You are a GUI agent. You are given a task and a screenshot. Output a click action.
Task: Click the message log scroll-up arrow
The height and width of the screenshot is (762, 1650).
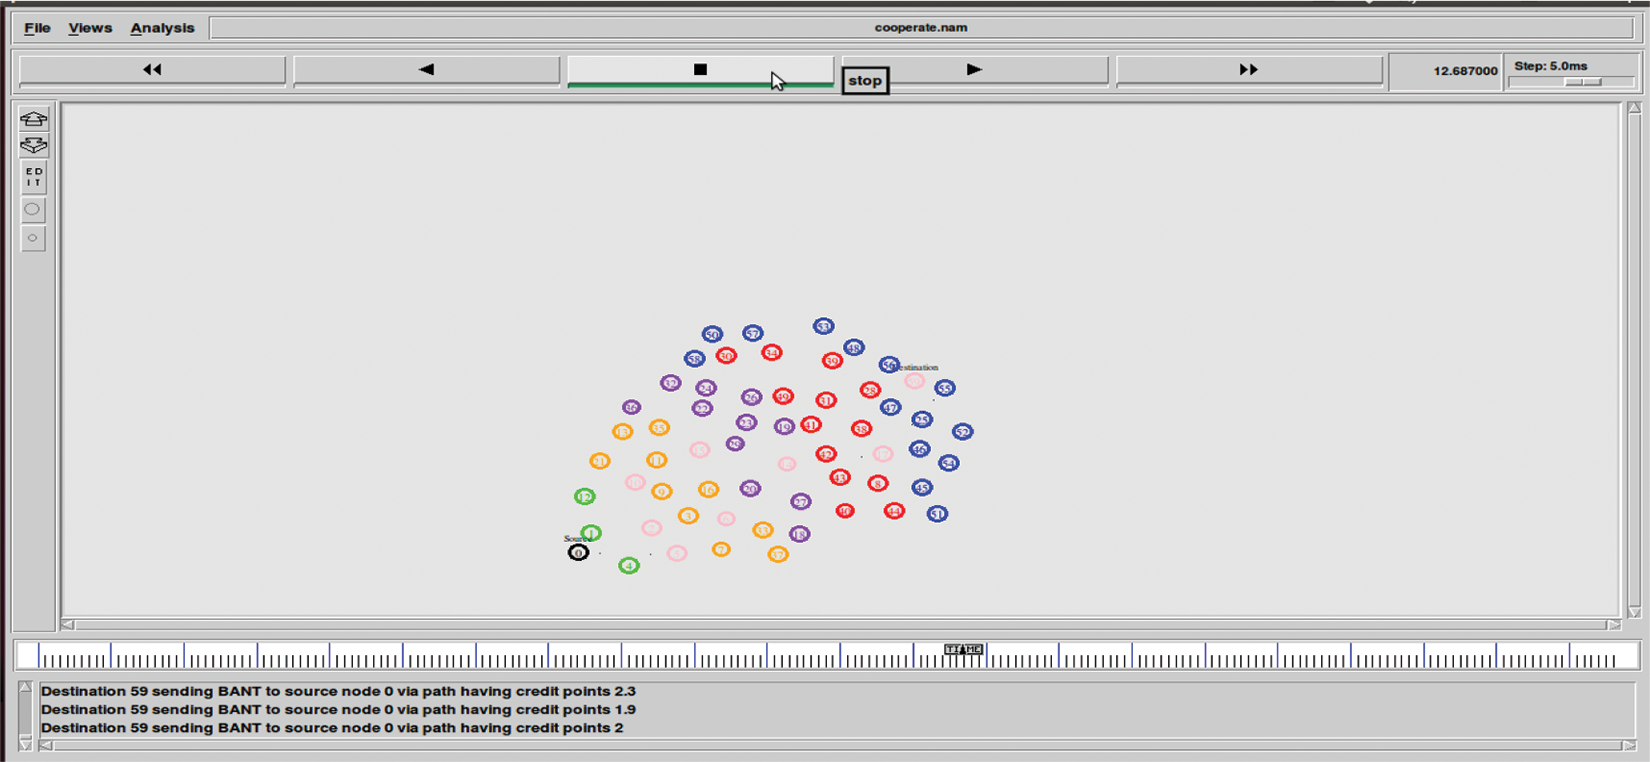click(26, 688)
